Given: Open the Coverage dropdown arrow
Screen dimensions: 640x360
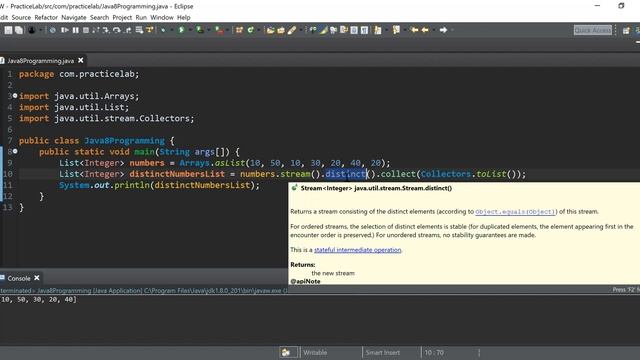Looking at the screenshot, I should pyautogui.click(x=208, y=30).
